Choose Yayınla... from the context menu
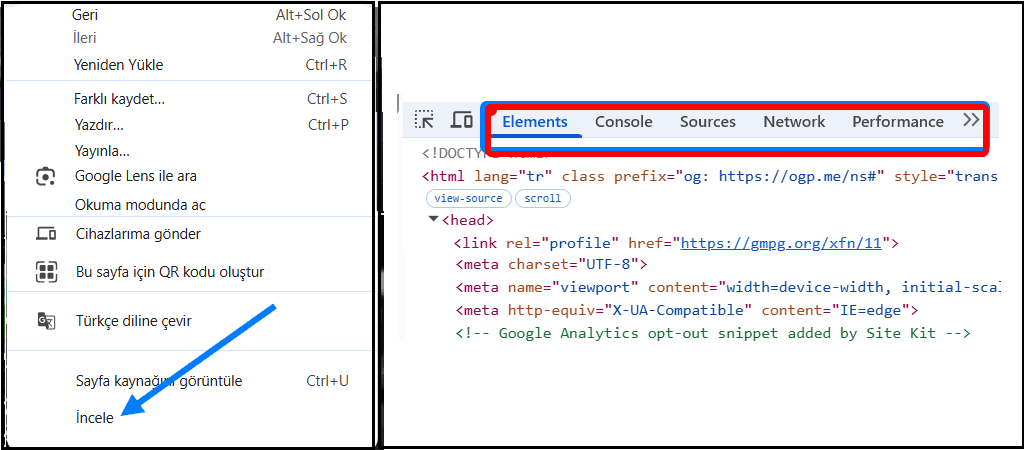 (x=102, y=152)
